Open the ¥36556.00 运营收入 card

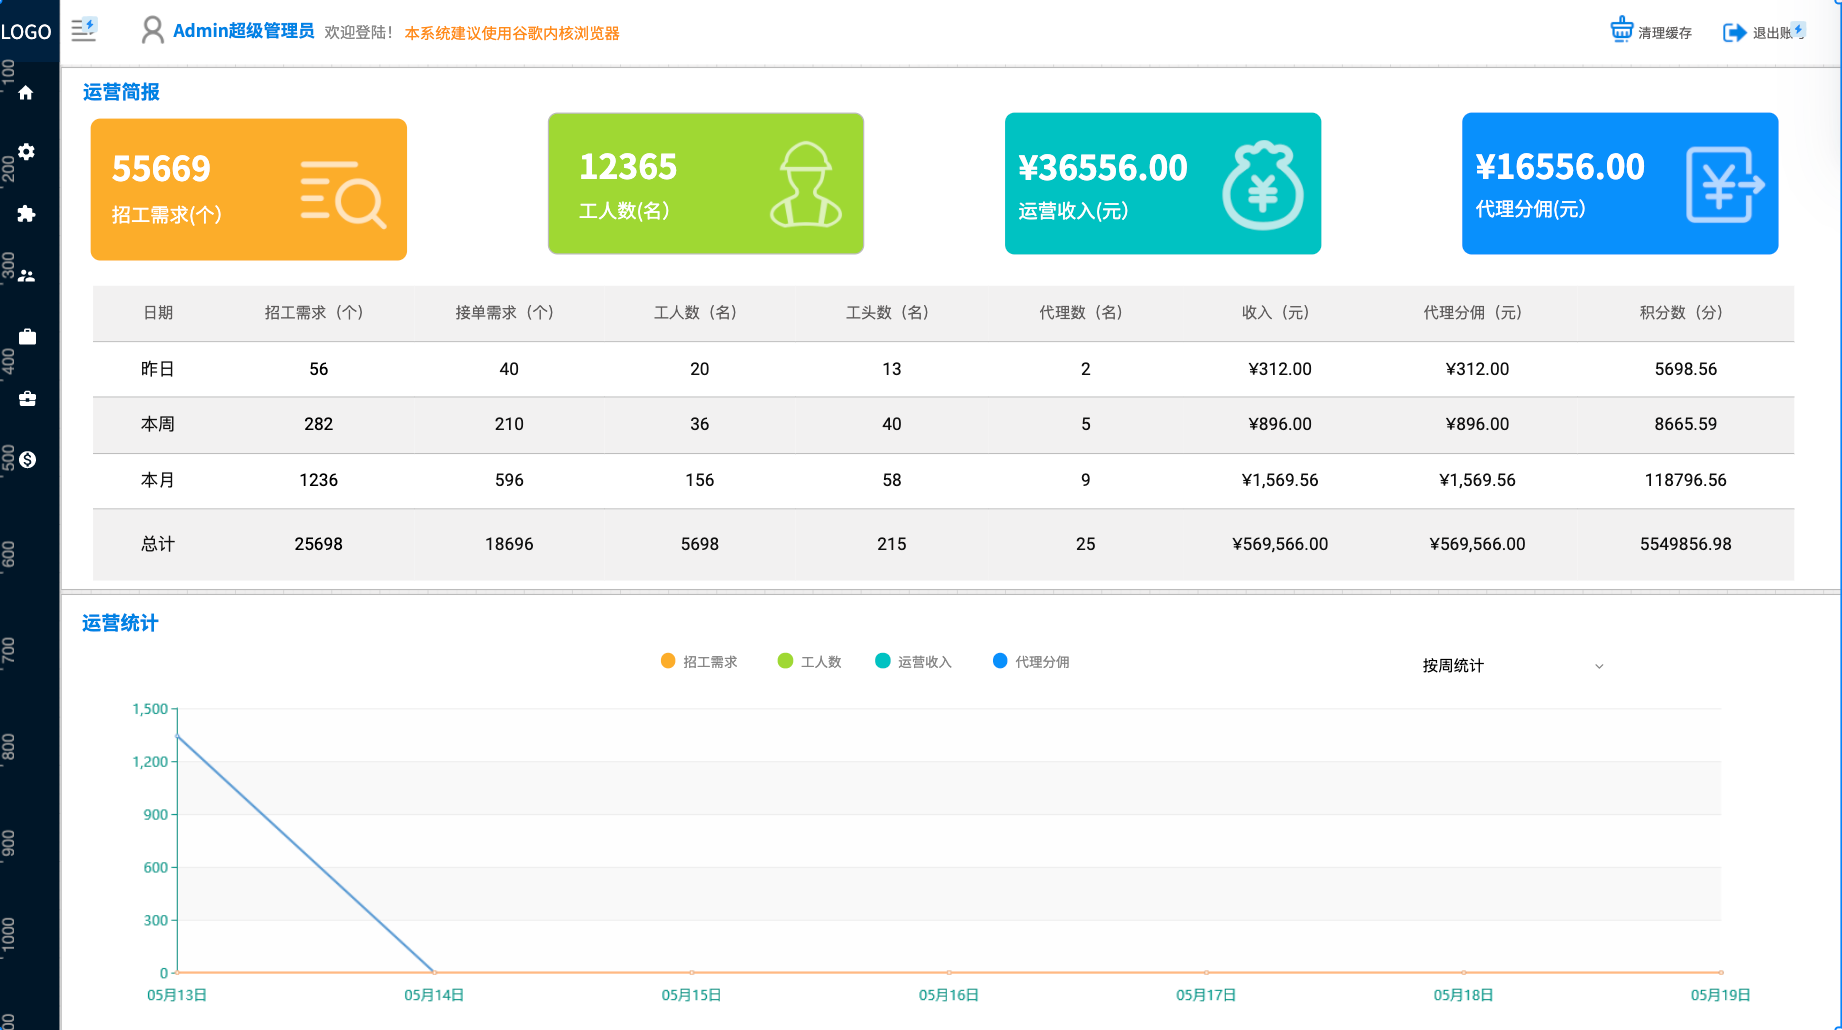pyautogui.click(x=1163, y=184)
